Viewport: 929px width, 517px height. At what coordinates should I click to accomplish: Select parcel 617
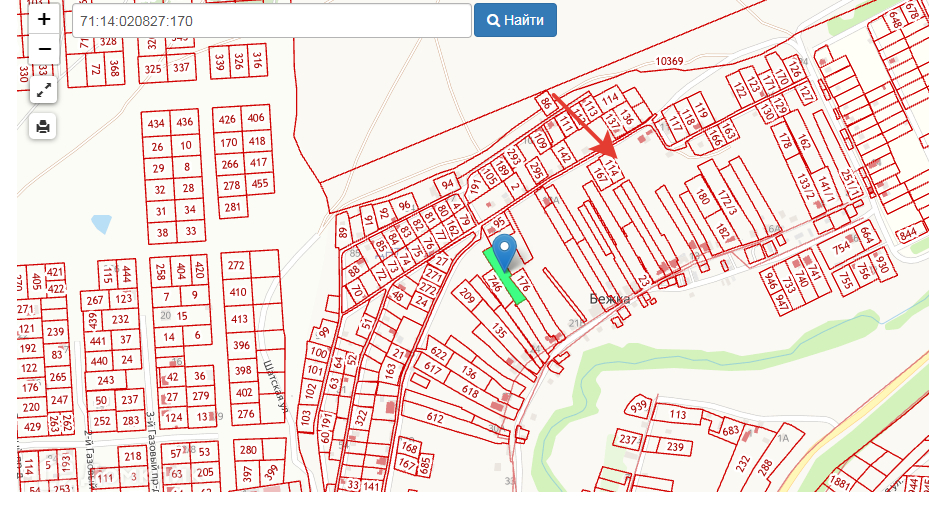[x=433, y=370]
